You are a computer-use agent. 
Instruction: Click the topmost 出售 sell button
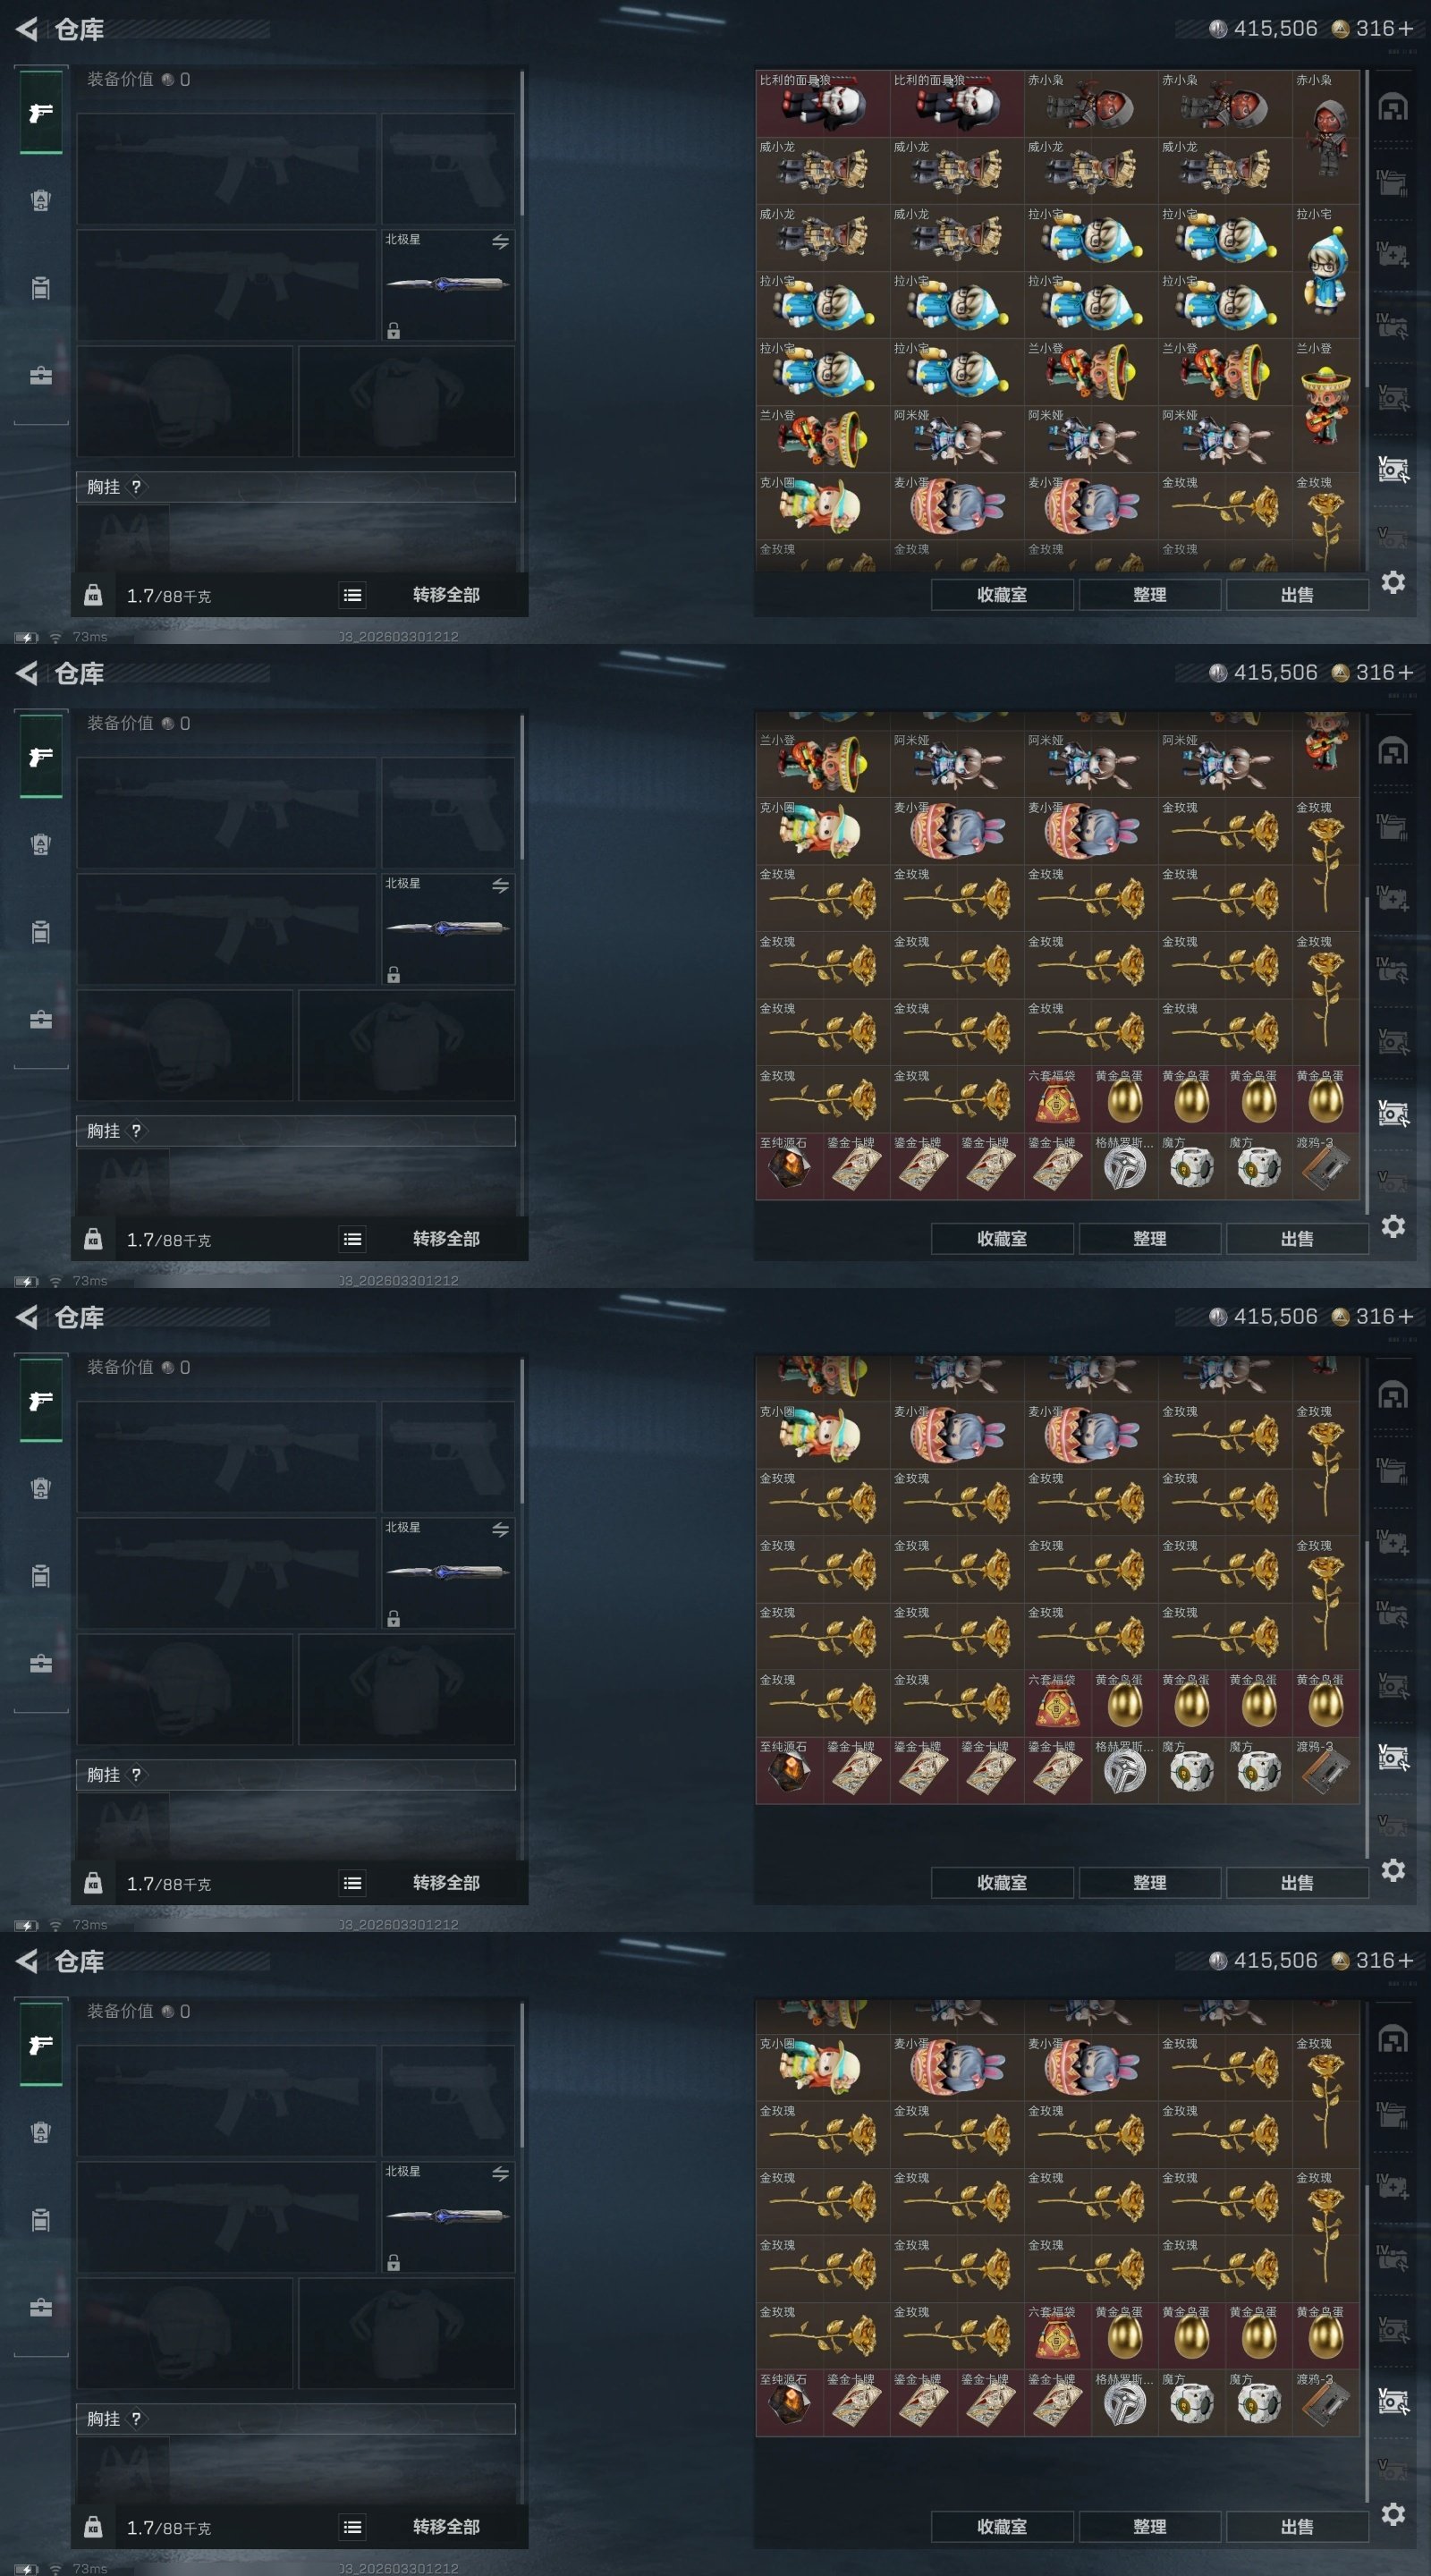(x=1297, y=595)
